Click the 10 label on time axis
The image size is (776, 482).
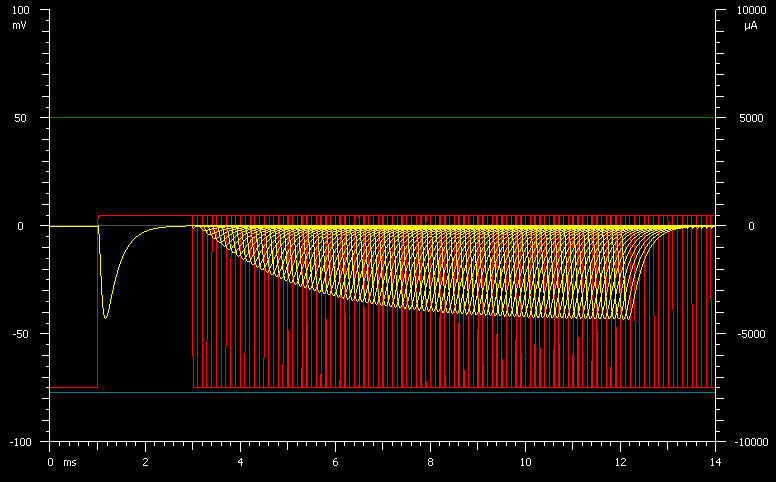pyautogui.click(x=526, y=462)
